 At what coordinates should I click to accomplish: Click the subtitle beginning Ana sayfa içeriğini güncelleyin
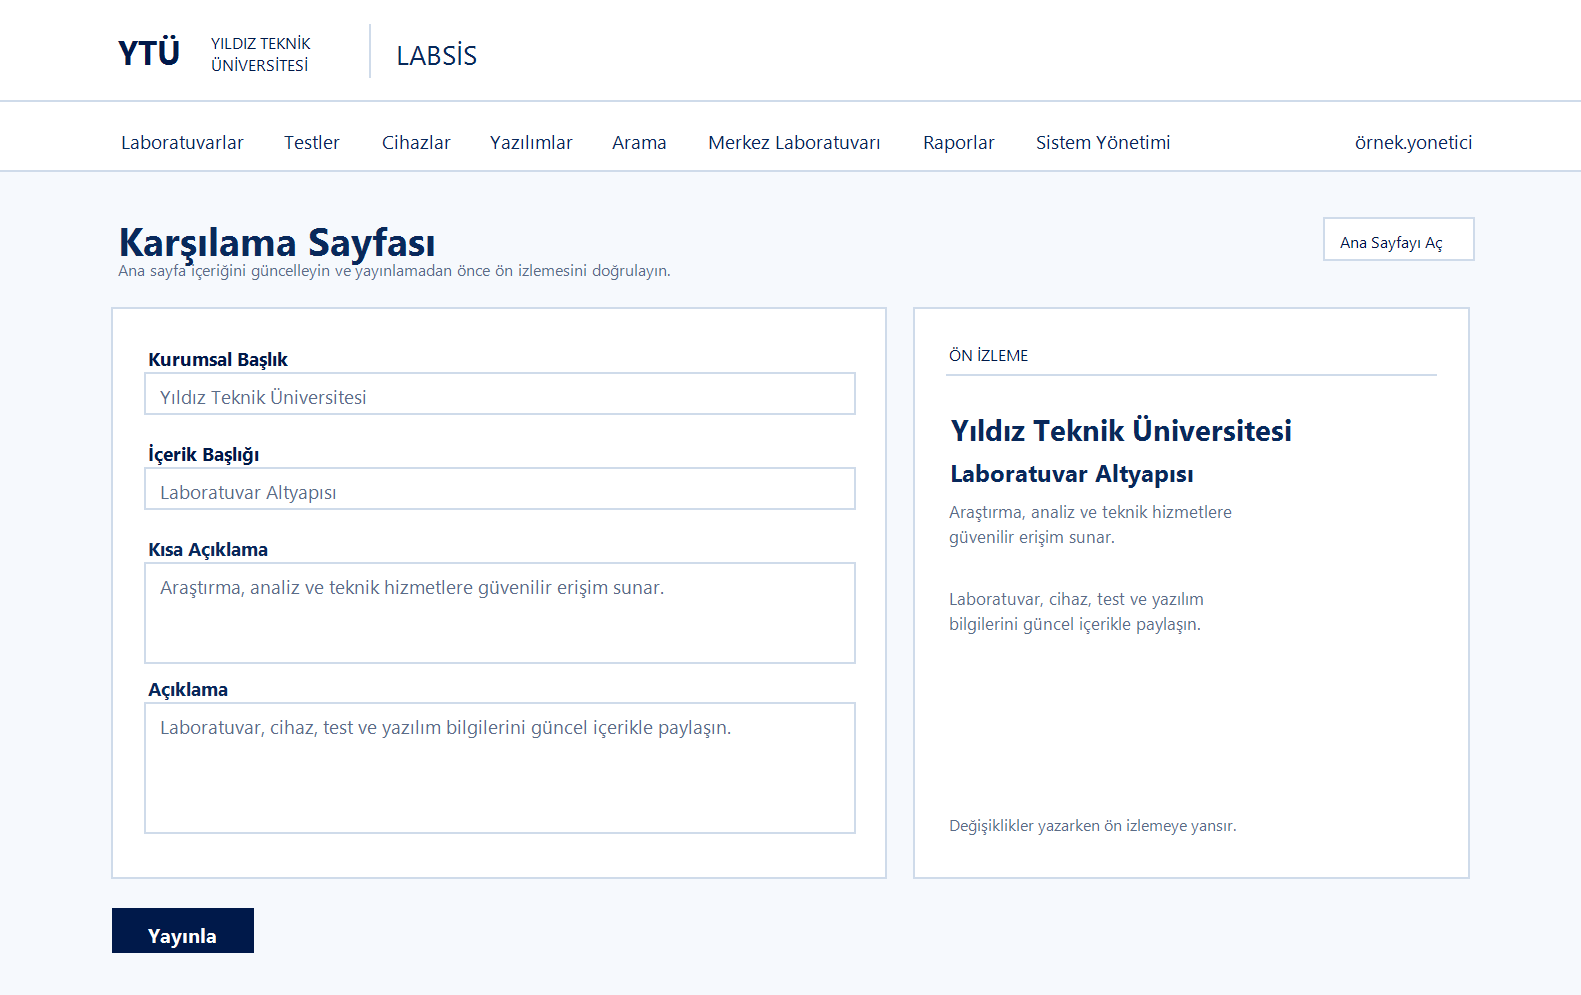(394, 271)
